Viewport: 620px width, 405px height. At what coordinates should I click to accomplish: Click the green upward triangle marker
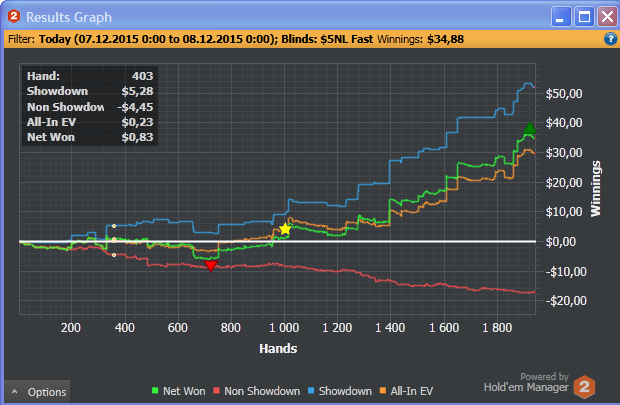[x=529, y=128]
